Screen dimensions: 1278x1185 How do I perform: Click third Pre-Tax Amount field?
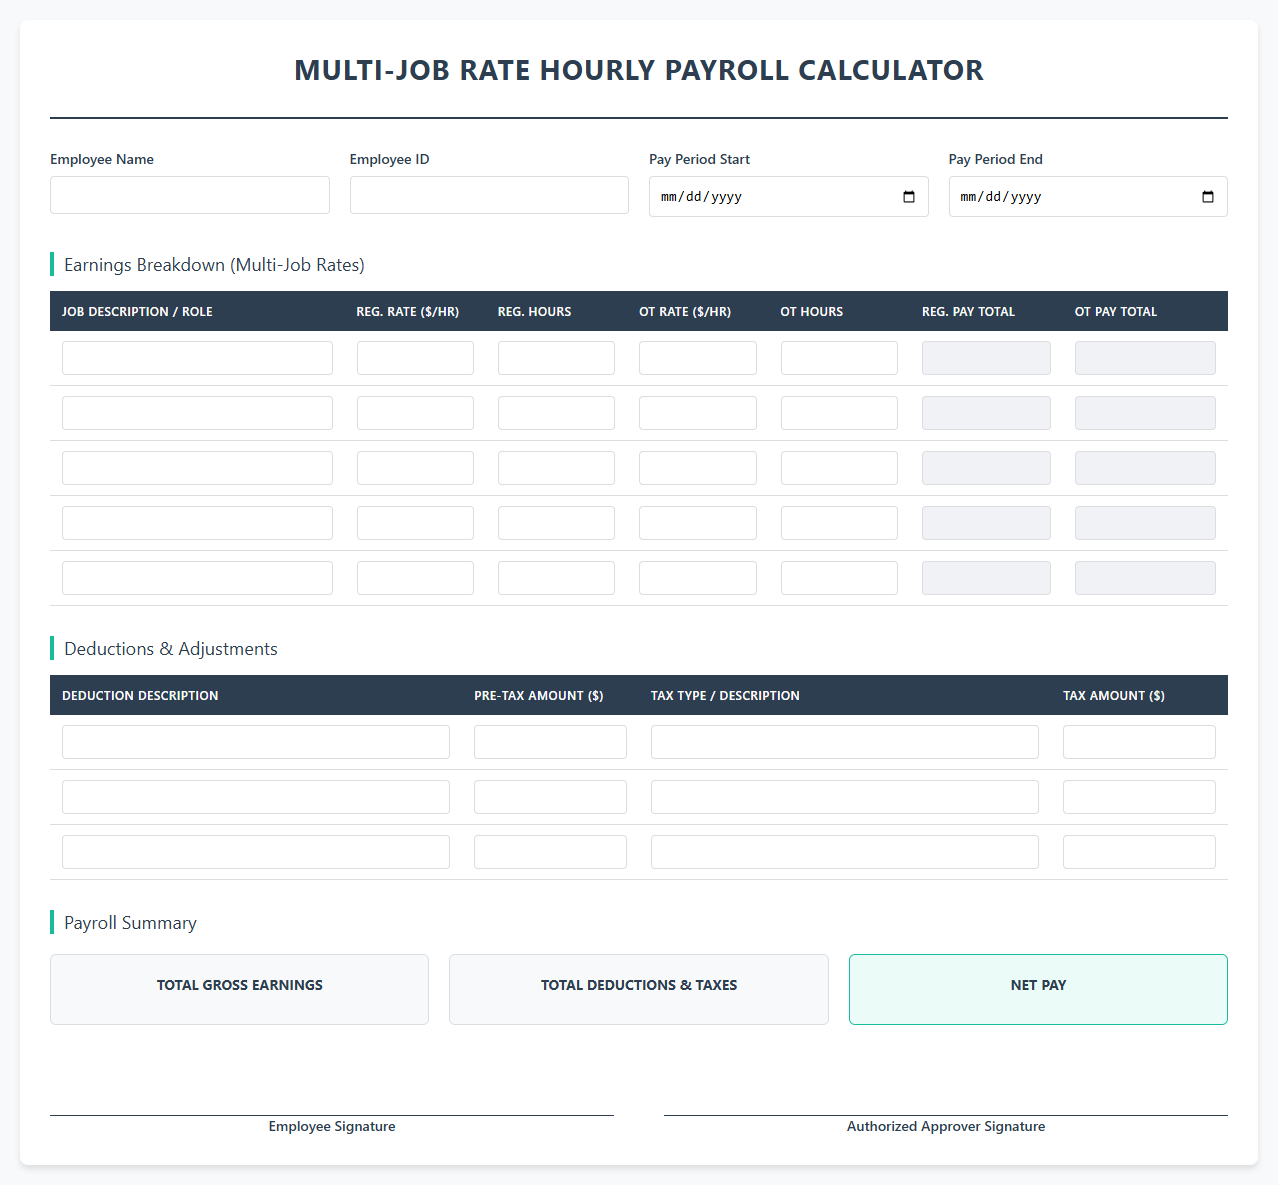pos(550,852)
